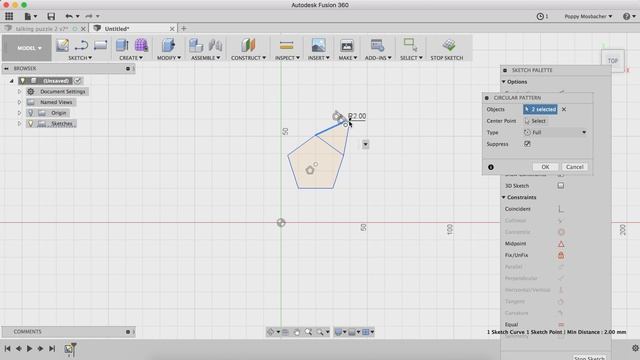The image size is (640, 360).
Task: Open the MODIFY menu
Action: click(169, 58)
